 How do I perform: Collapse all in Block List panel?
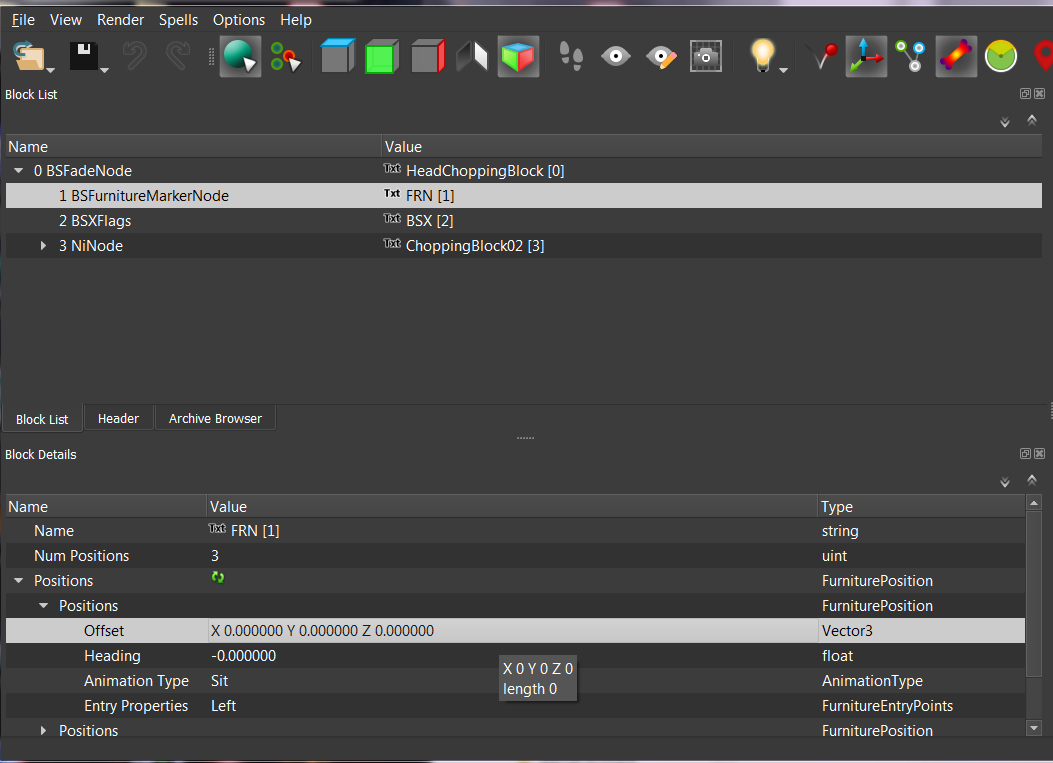(1032, 120)
